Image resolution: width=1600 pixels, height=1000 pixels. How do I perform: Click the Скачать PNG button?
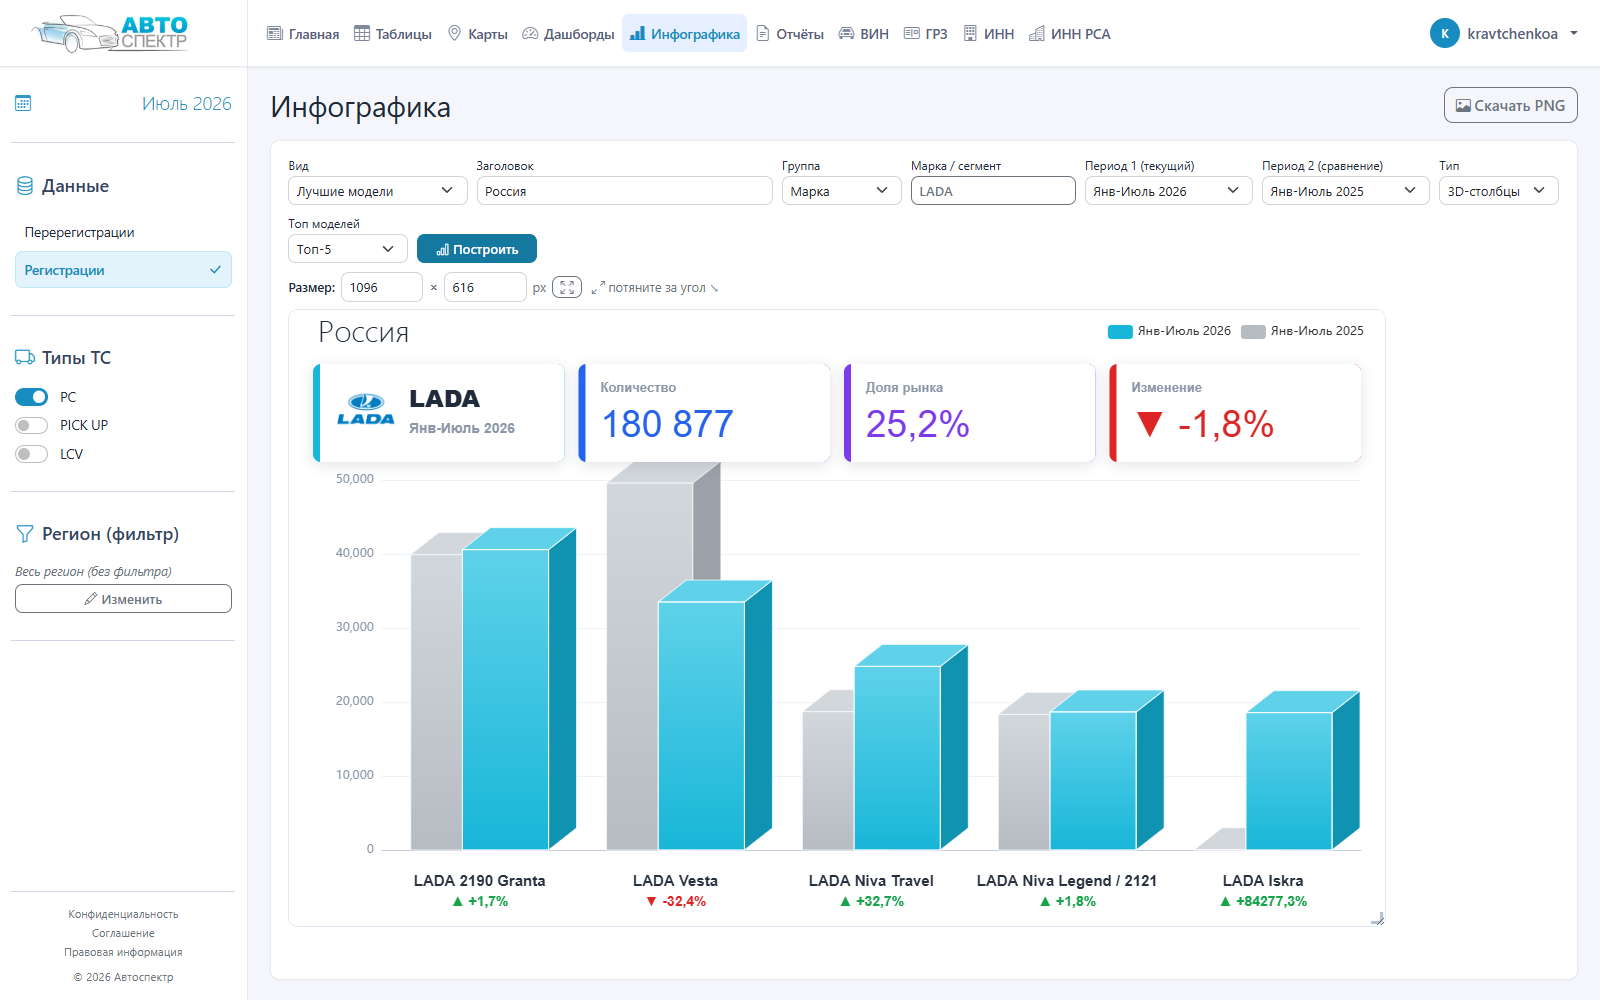tap(1510, 105)
